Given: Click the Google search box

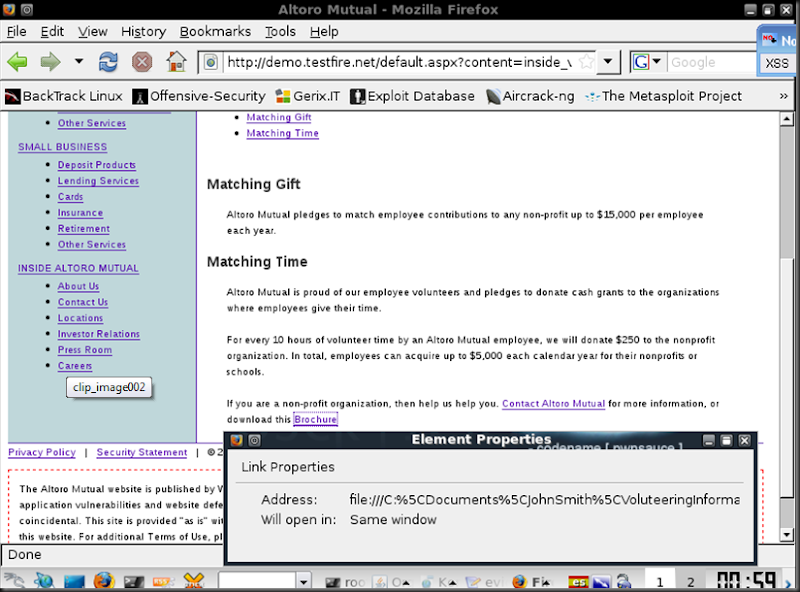Looking at the screenshot, I should 711,62.
